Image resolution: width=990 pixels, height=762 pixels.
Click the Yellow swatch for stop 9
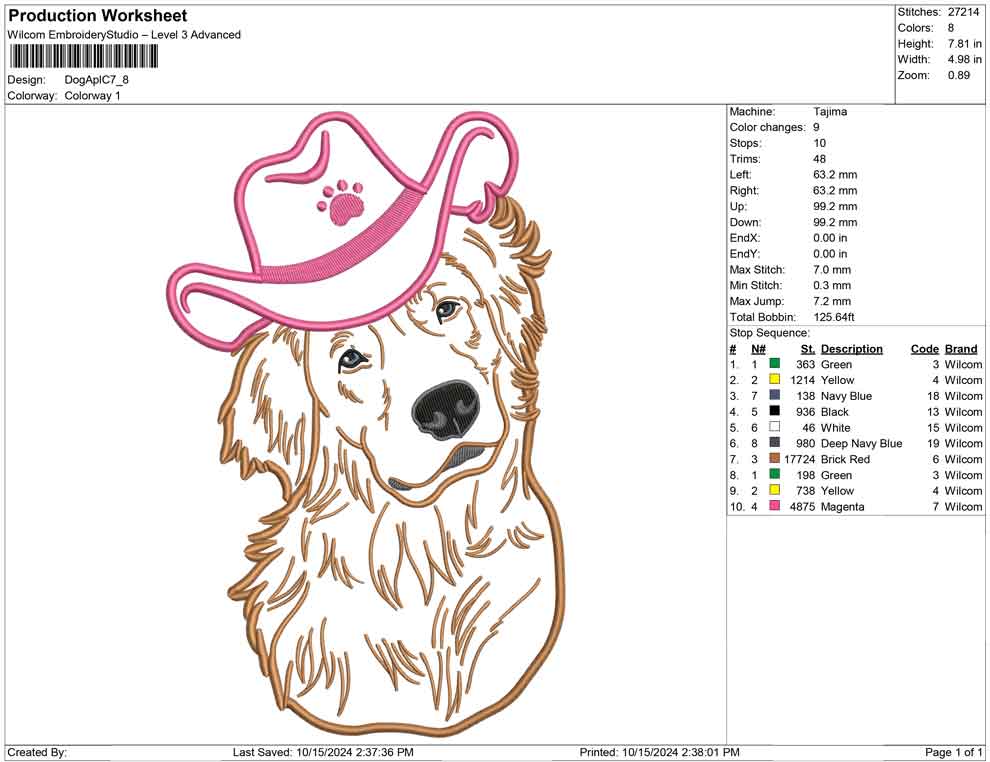pos(773,491)
